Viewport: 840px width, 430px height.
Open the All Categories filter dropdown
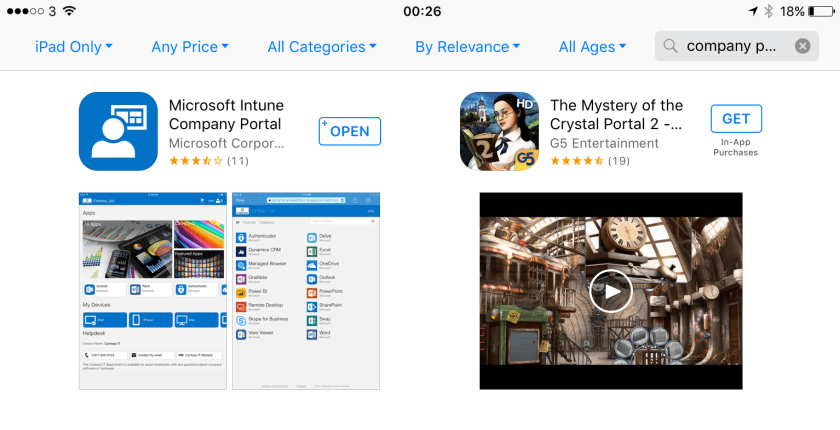coord(322,46)
